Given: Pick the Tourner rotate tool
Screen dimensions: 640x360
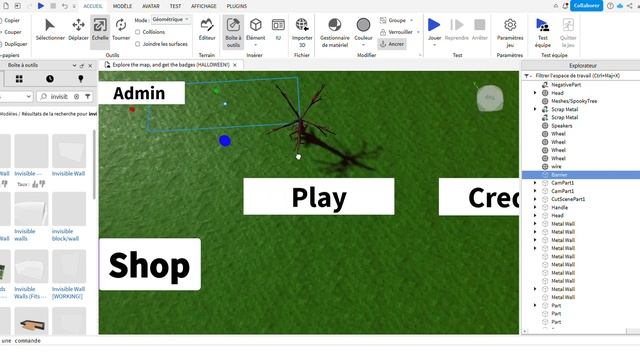Looking at the screenshot, I should click(121, 29).
